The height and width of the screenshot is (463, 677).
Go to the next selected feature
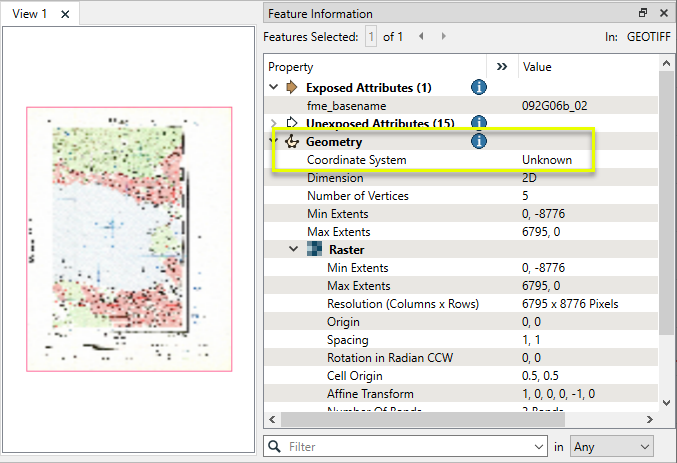[x=444, y=36]
